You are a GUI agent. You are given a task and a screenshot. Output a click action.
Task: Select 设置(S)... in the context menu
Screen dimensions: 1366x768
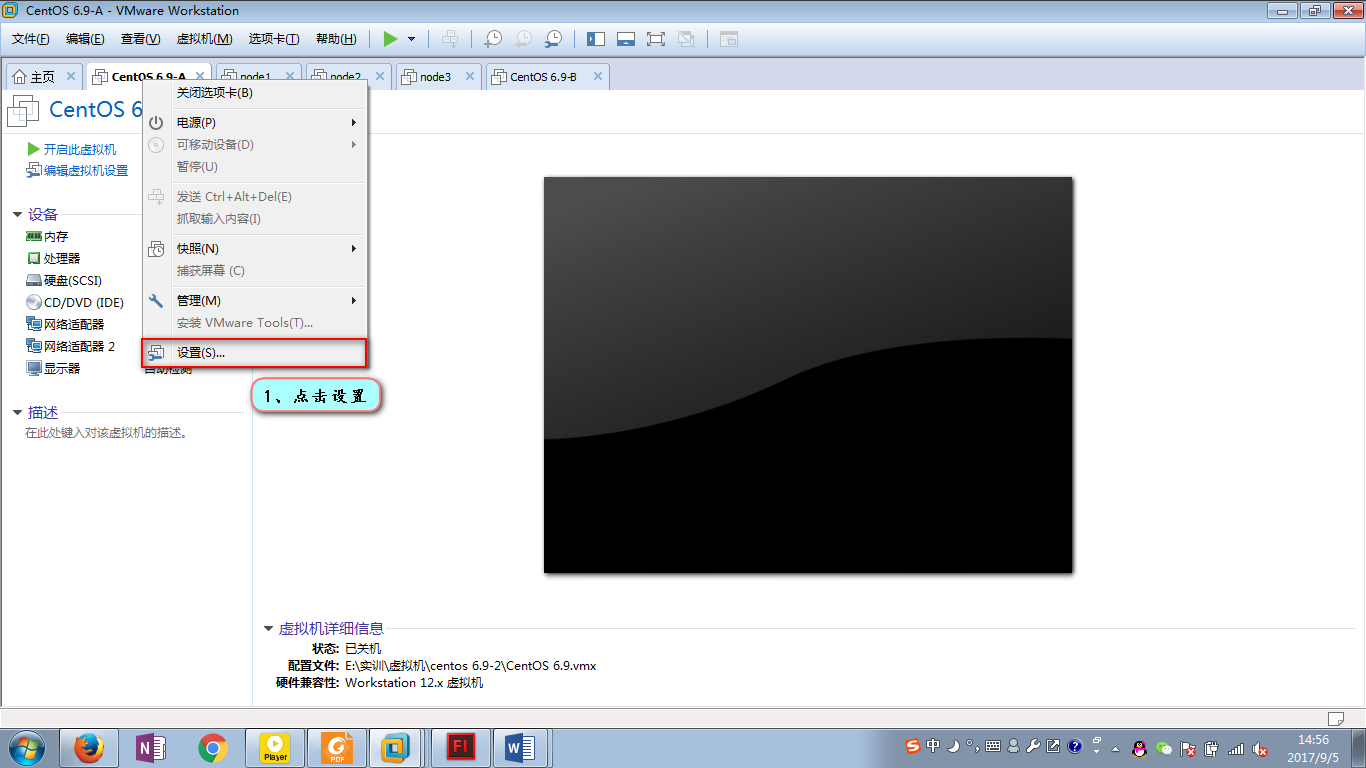(201, 353)
